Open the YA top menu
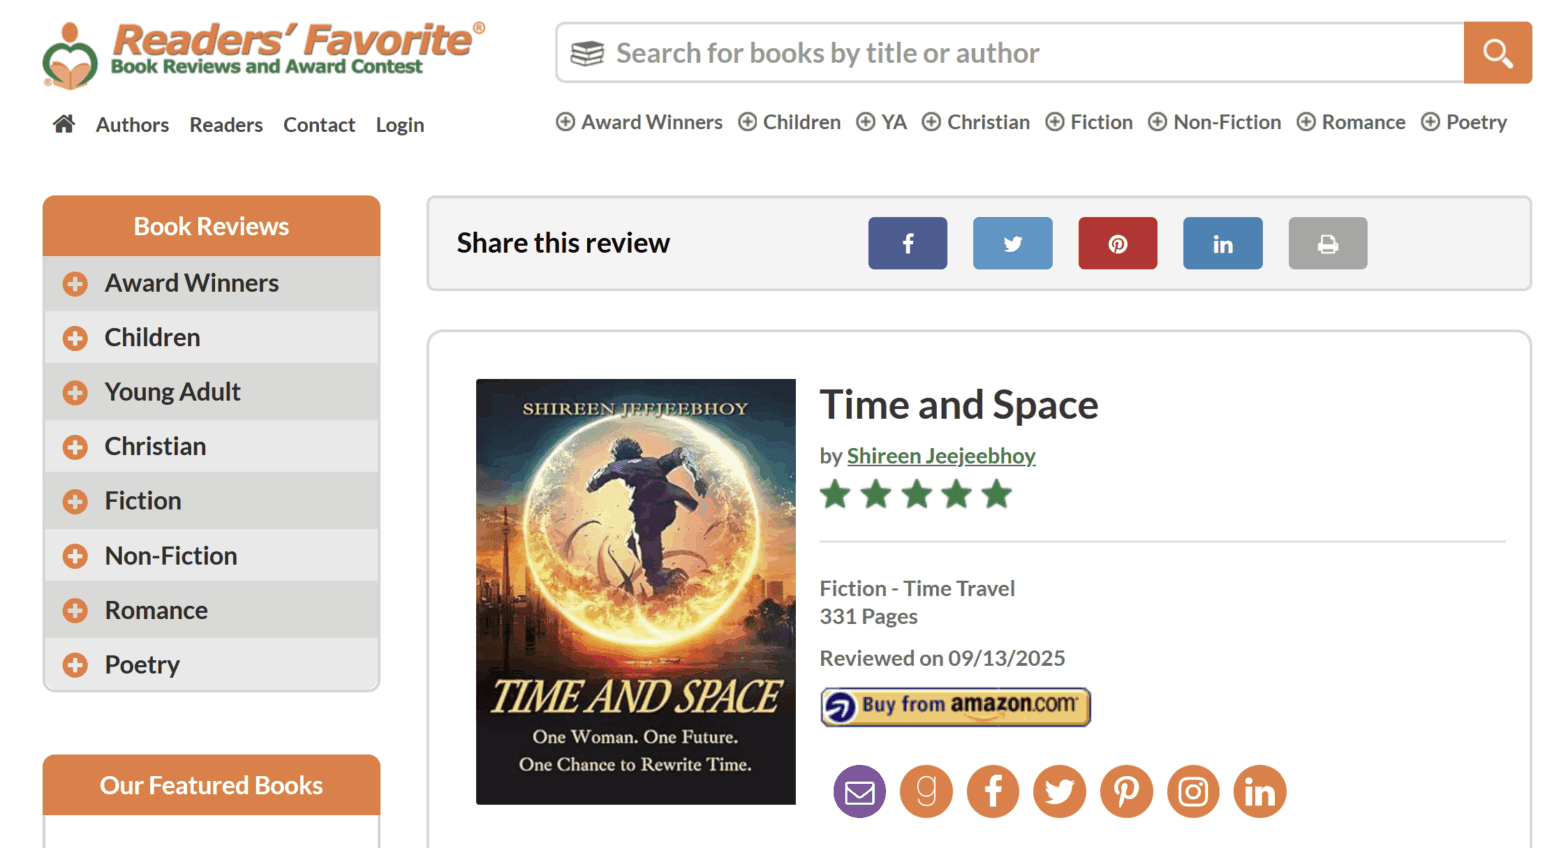 click(882, 122)
